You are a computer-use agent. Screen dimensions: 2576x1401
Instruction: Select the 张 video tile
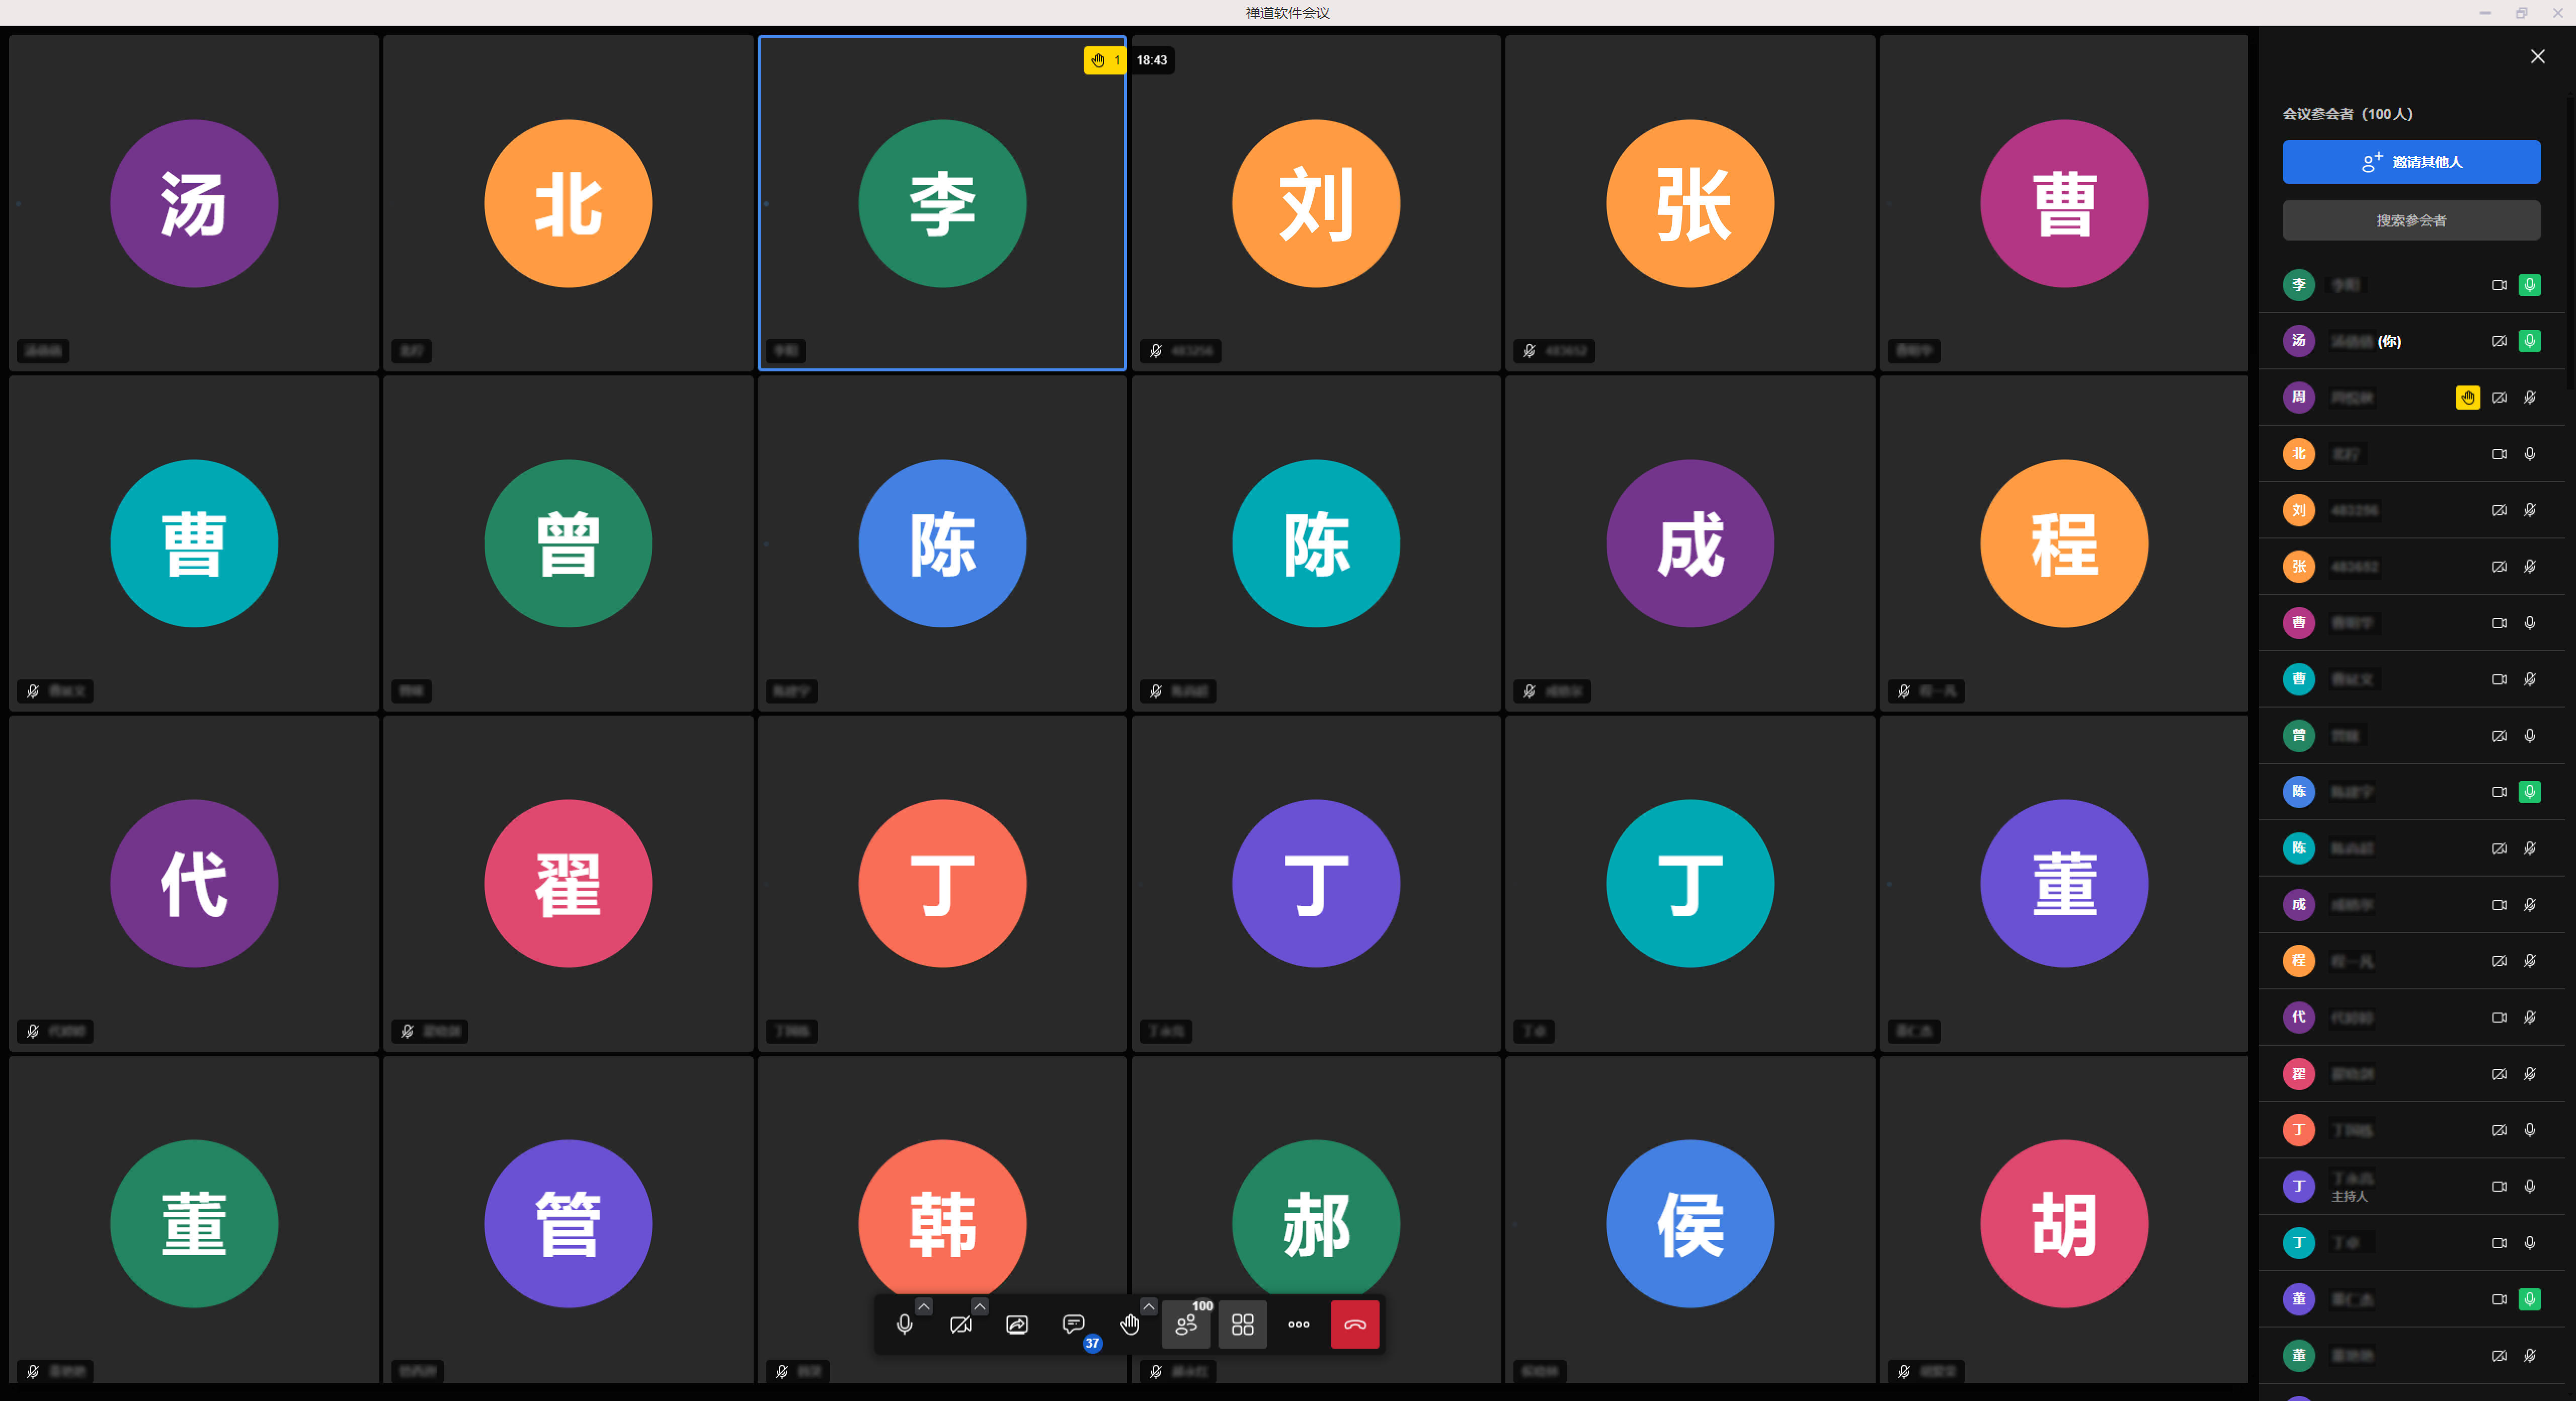(1690, 204)
